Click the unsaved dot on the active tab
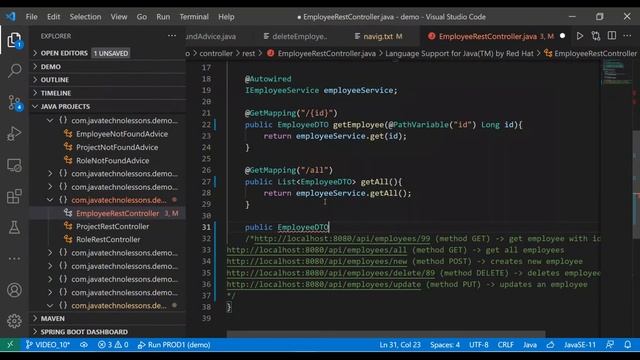640x360 pixels. coord(562,36)
